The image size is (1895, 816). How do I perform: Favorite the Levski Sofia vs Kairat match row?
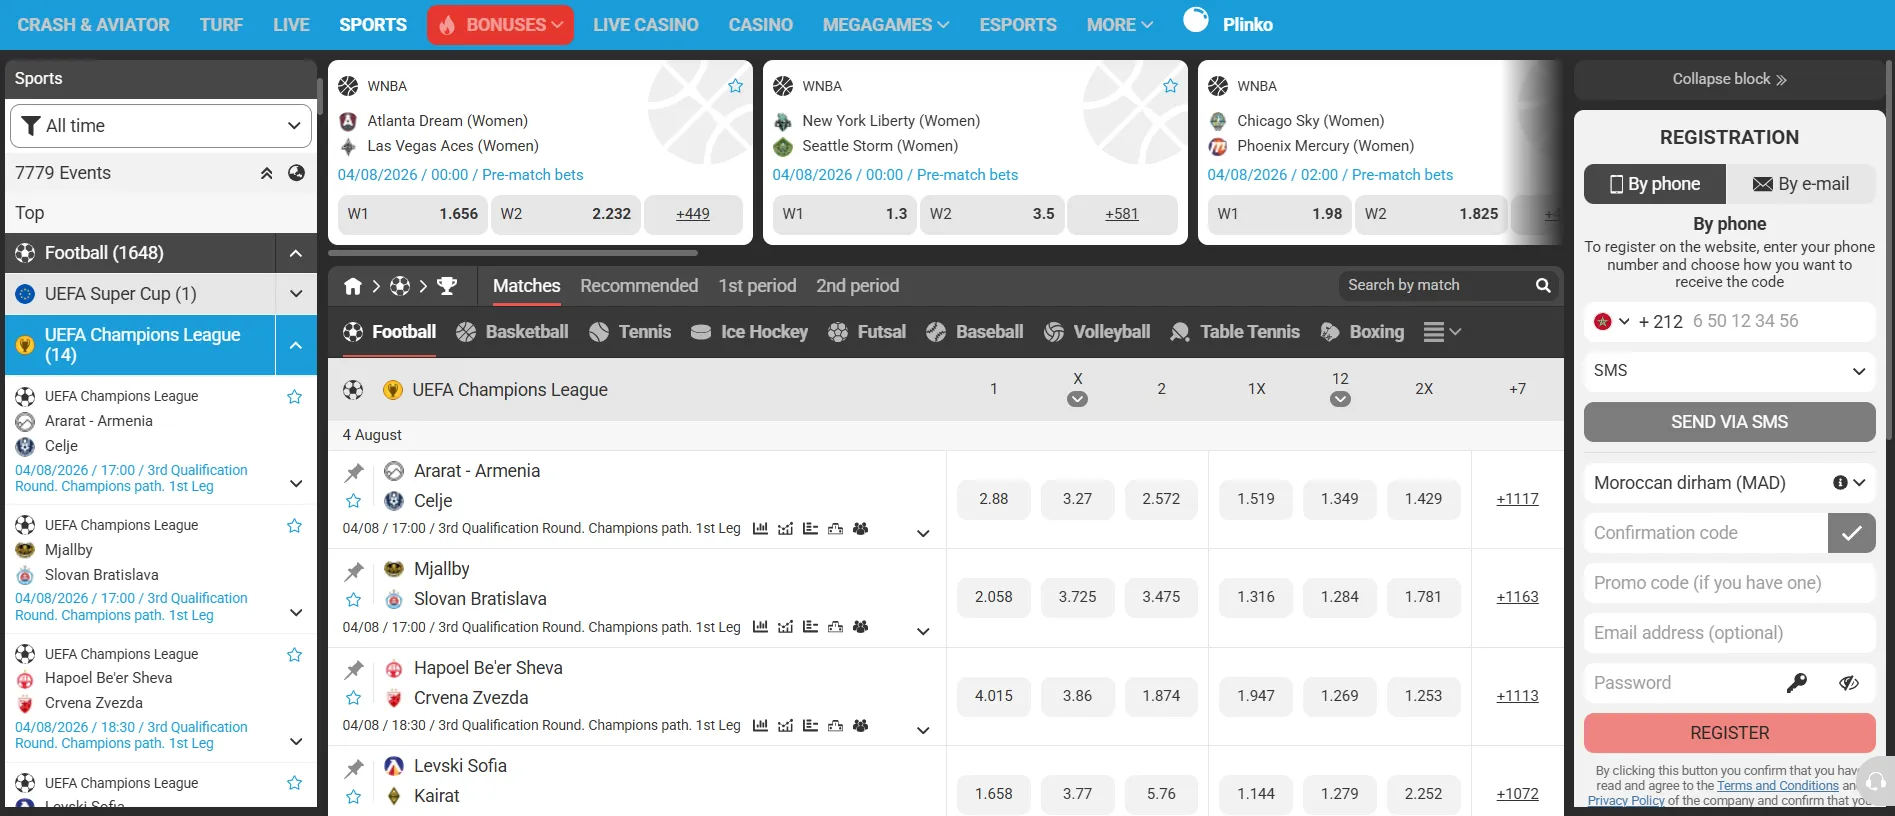coord(353,797)
